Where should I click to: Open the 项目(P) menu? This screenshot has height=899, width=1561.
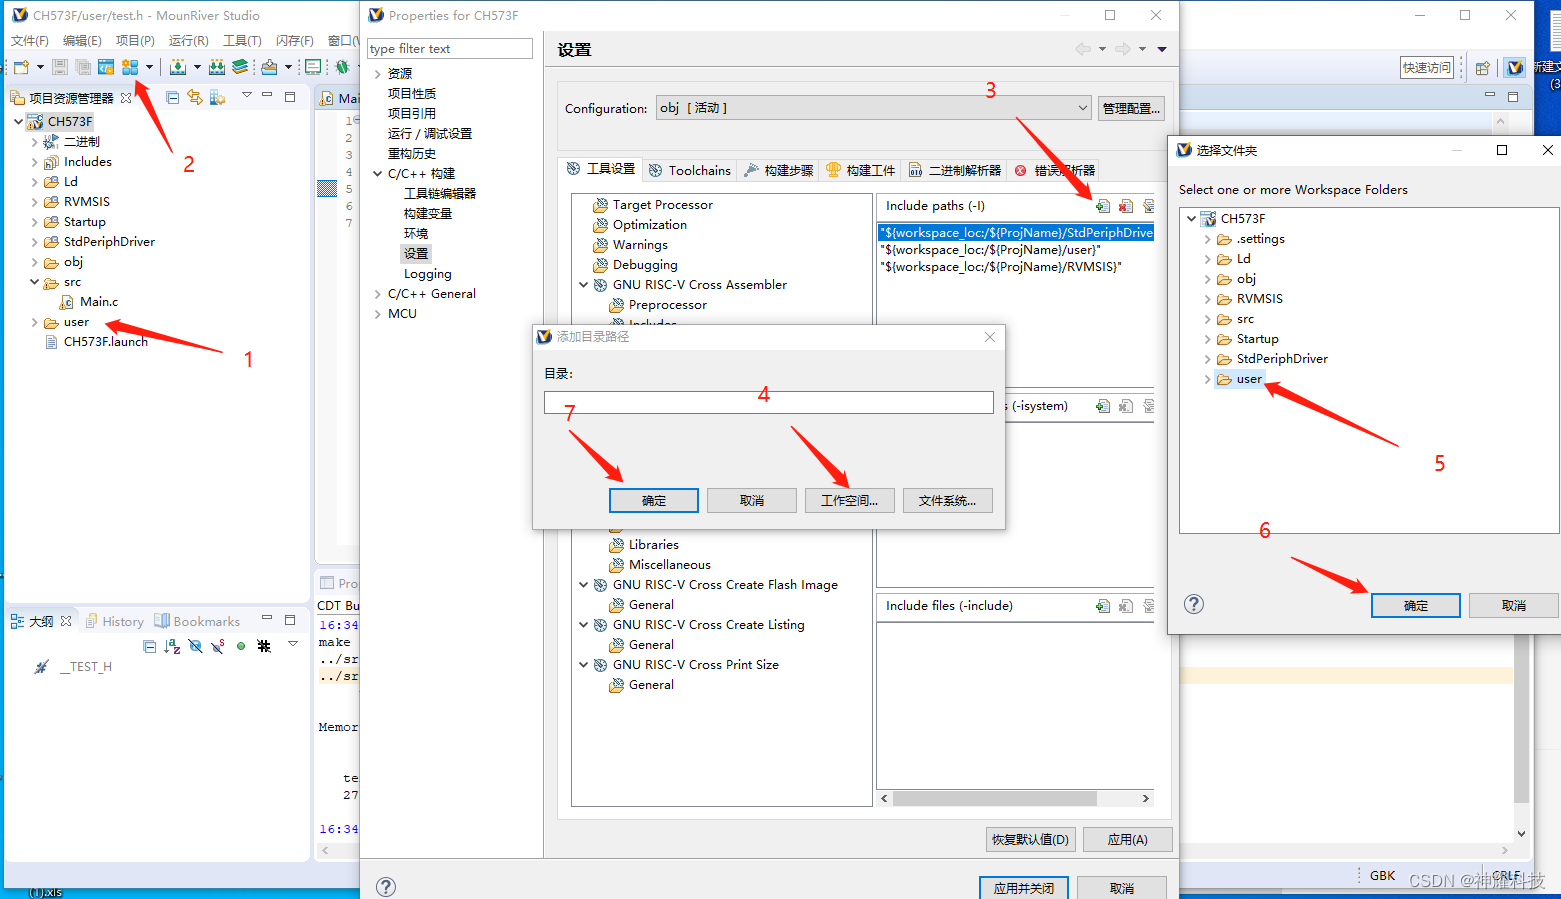coord(135,41)
